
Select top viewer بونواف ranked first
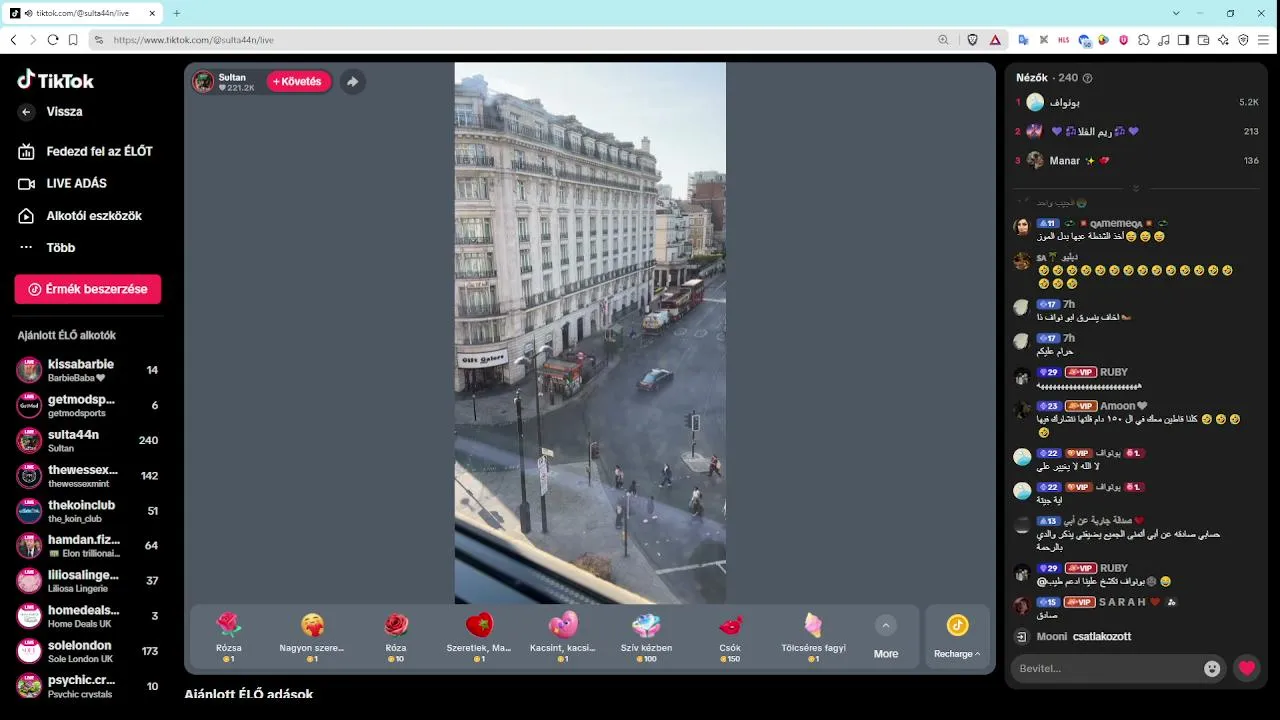tap(1136, 102)
